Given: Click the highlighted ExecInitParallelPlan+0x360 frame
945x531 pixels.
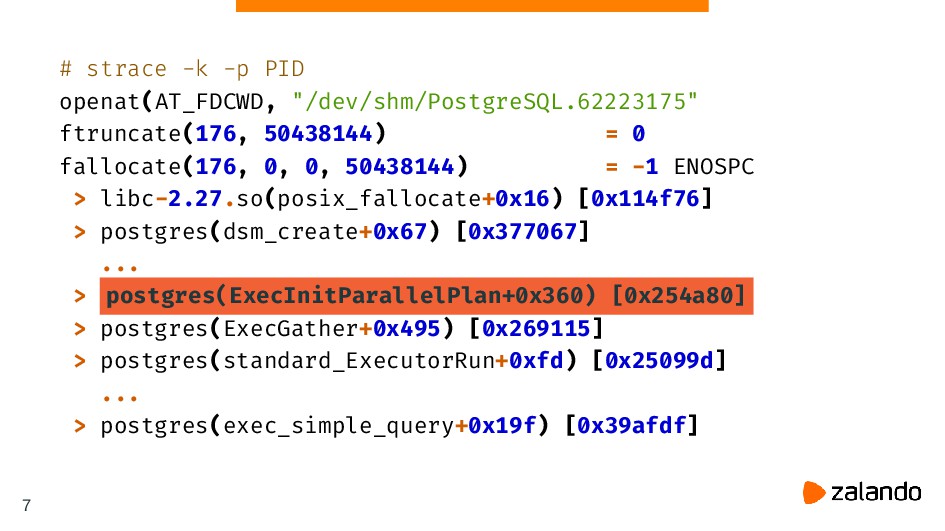Looking at the screenshot, I should point(426,296).
